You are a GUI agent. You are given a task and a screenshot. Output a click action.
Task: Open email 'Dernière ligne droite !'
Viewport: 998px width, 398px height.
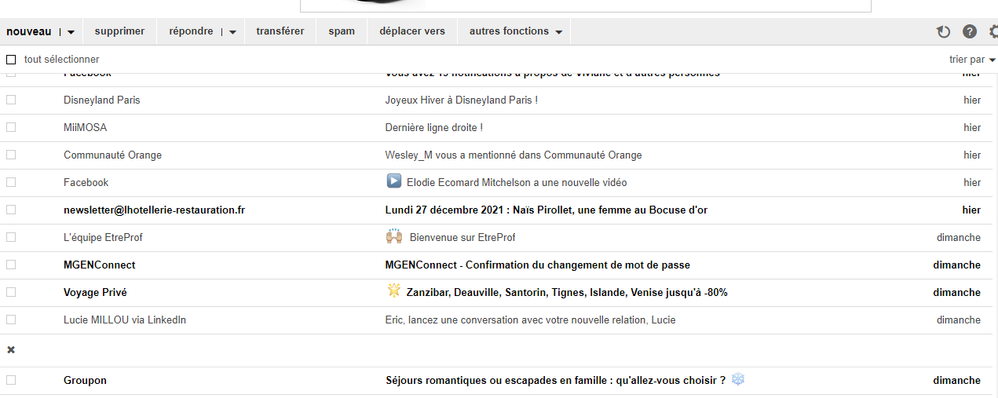[434, 127]
